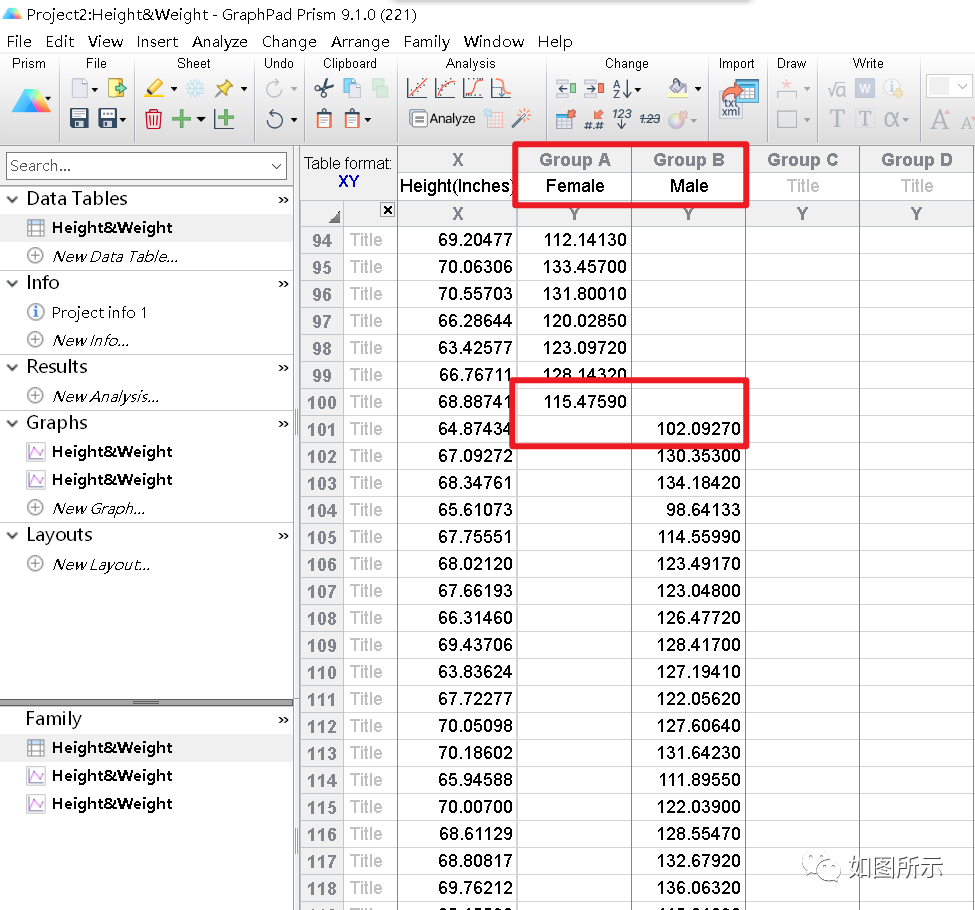This screenshot has height=910, width=975.
Task: Click the sigmoidal dose-response curve icon
Action: [473, 88]
